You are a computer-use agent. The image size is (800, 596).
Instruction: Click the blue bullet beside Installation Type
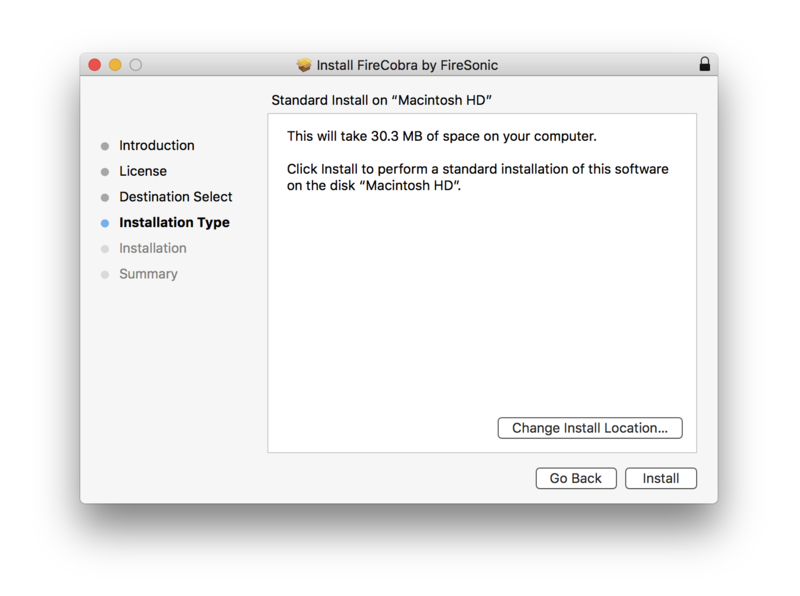(x=105, y=223)
